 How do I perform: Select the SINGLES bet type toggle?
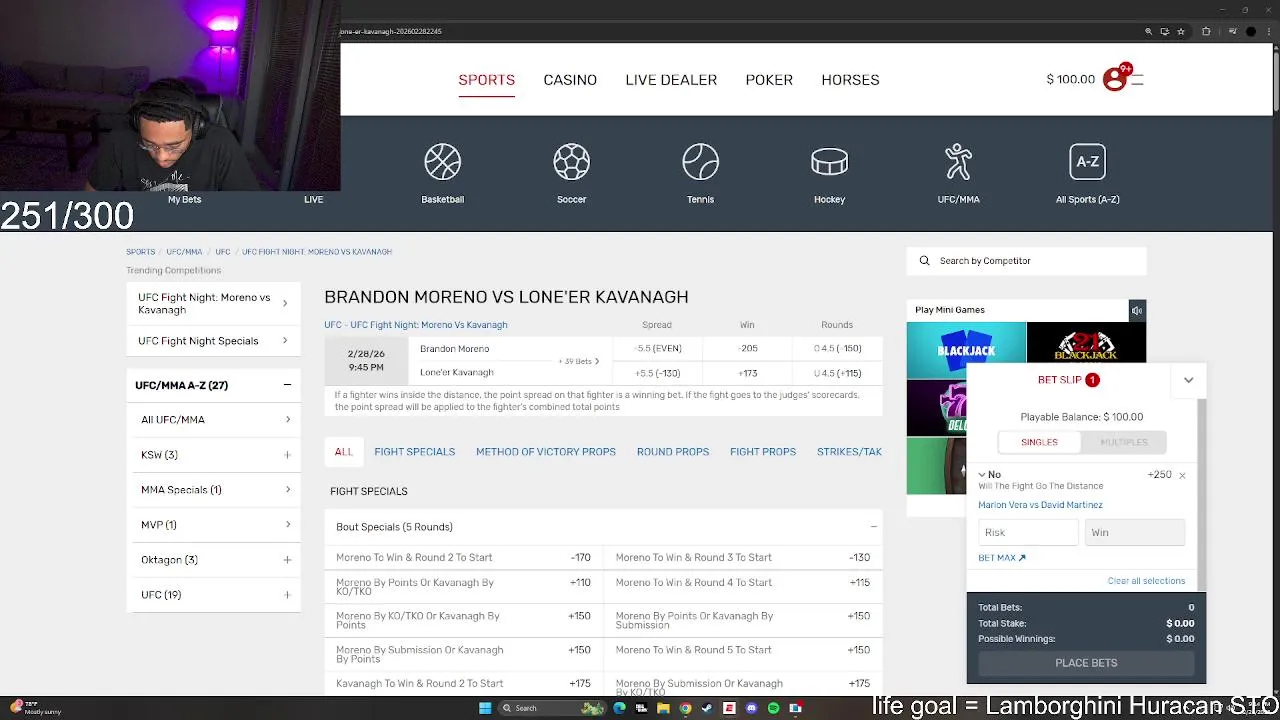point(1039,442)
